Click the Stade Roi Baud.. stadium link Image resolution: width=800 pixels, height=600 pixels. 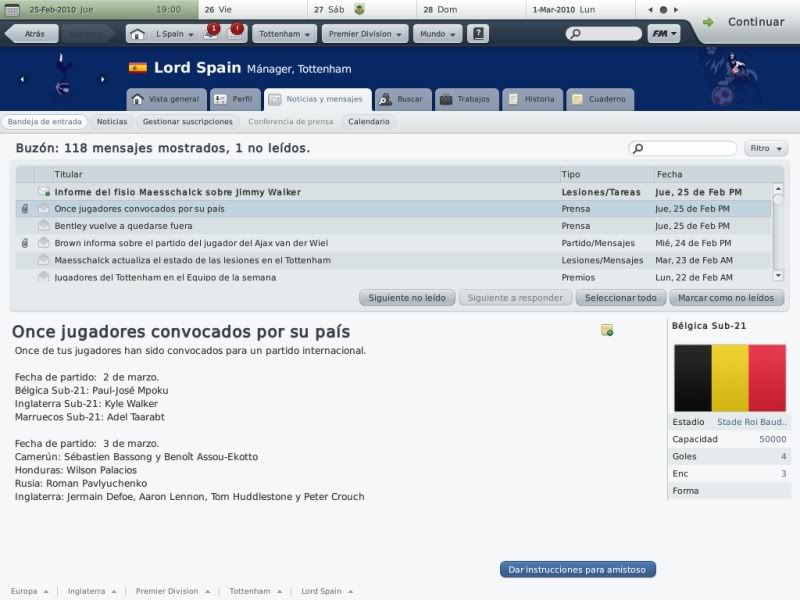(x=752, y=422)
